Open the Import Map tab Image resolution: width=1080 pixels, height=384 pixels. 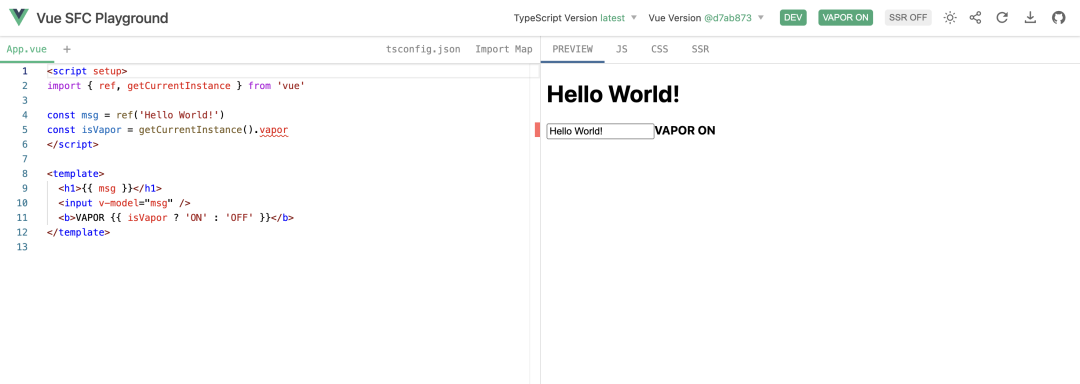tap(503, 50)
